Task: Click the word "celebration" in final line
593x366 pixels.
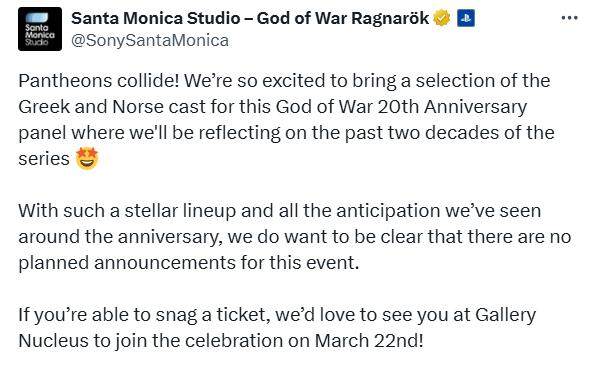Action: (x=234, y=341)
